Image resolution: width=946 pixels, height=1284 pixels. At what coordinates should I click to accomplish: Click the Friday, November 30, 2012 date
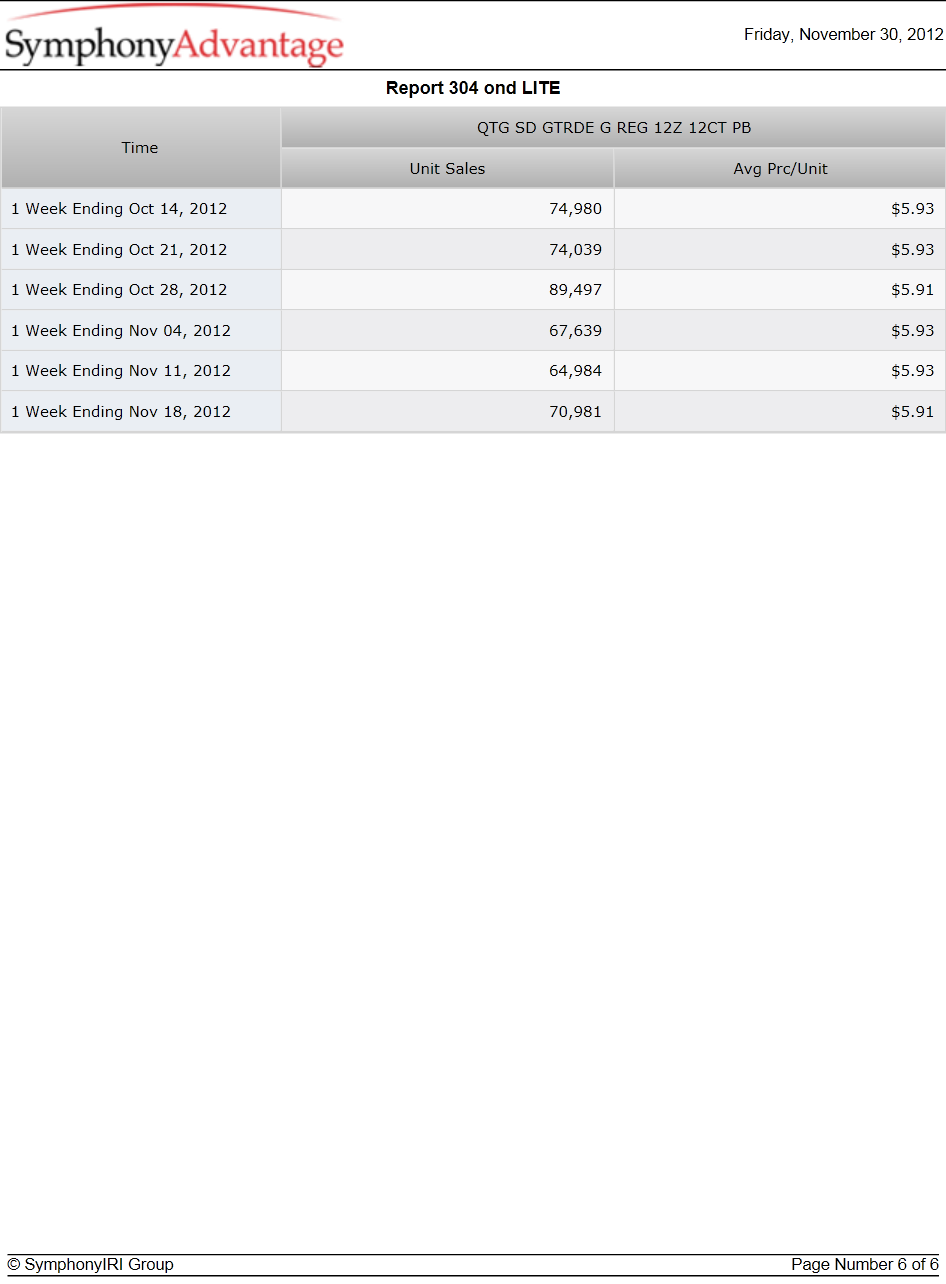tap(843, 35)
